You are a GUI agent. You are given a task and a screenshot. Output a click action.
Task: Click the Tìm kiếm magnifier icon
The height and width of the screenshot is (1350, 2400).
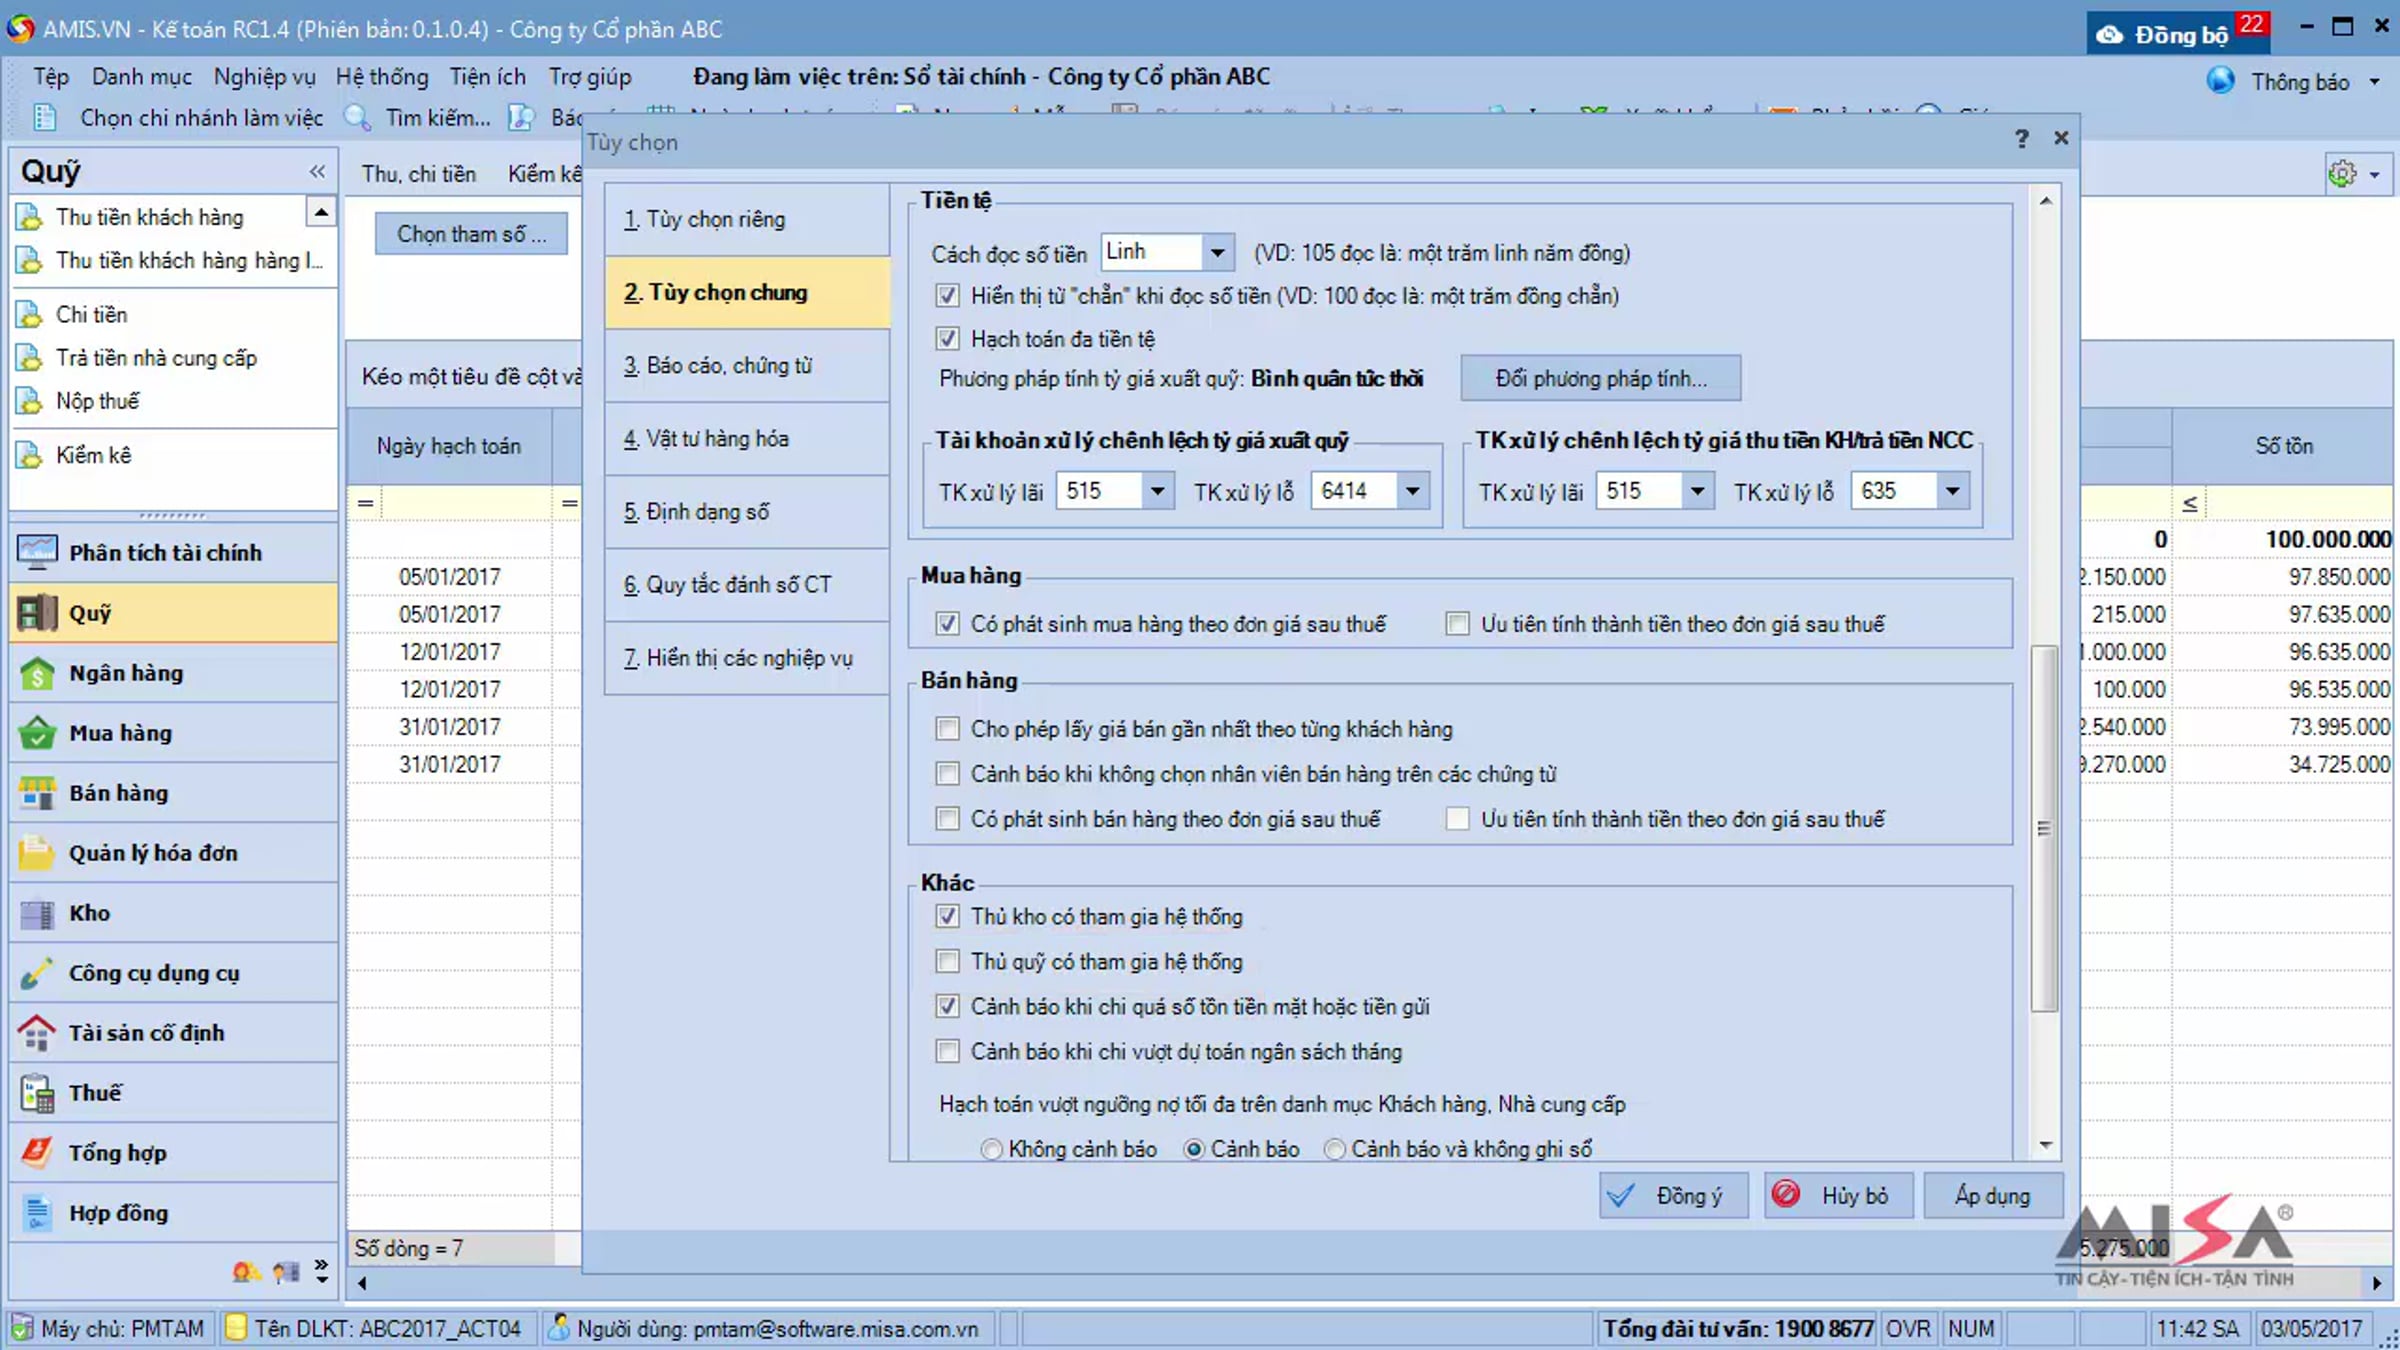pos(357,117)
